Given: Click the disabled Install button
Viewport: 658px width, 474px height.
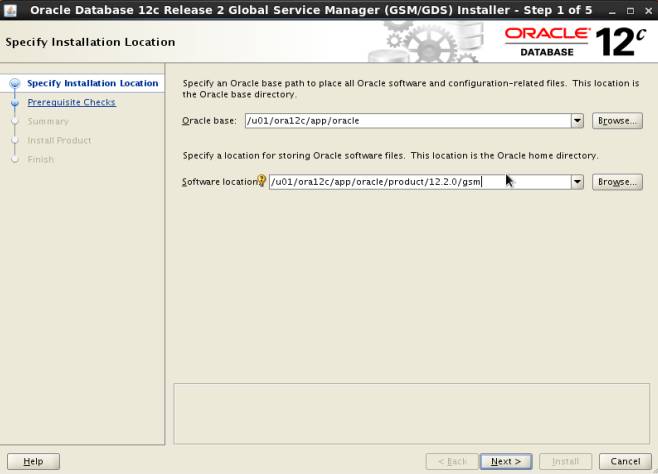Looking at the screenshot, I should click(x=565, y=461).
